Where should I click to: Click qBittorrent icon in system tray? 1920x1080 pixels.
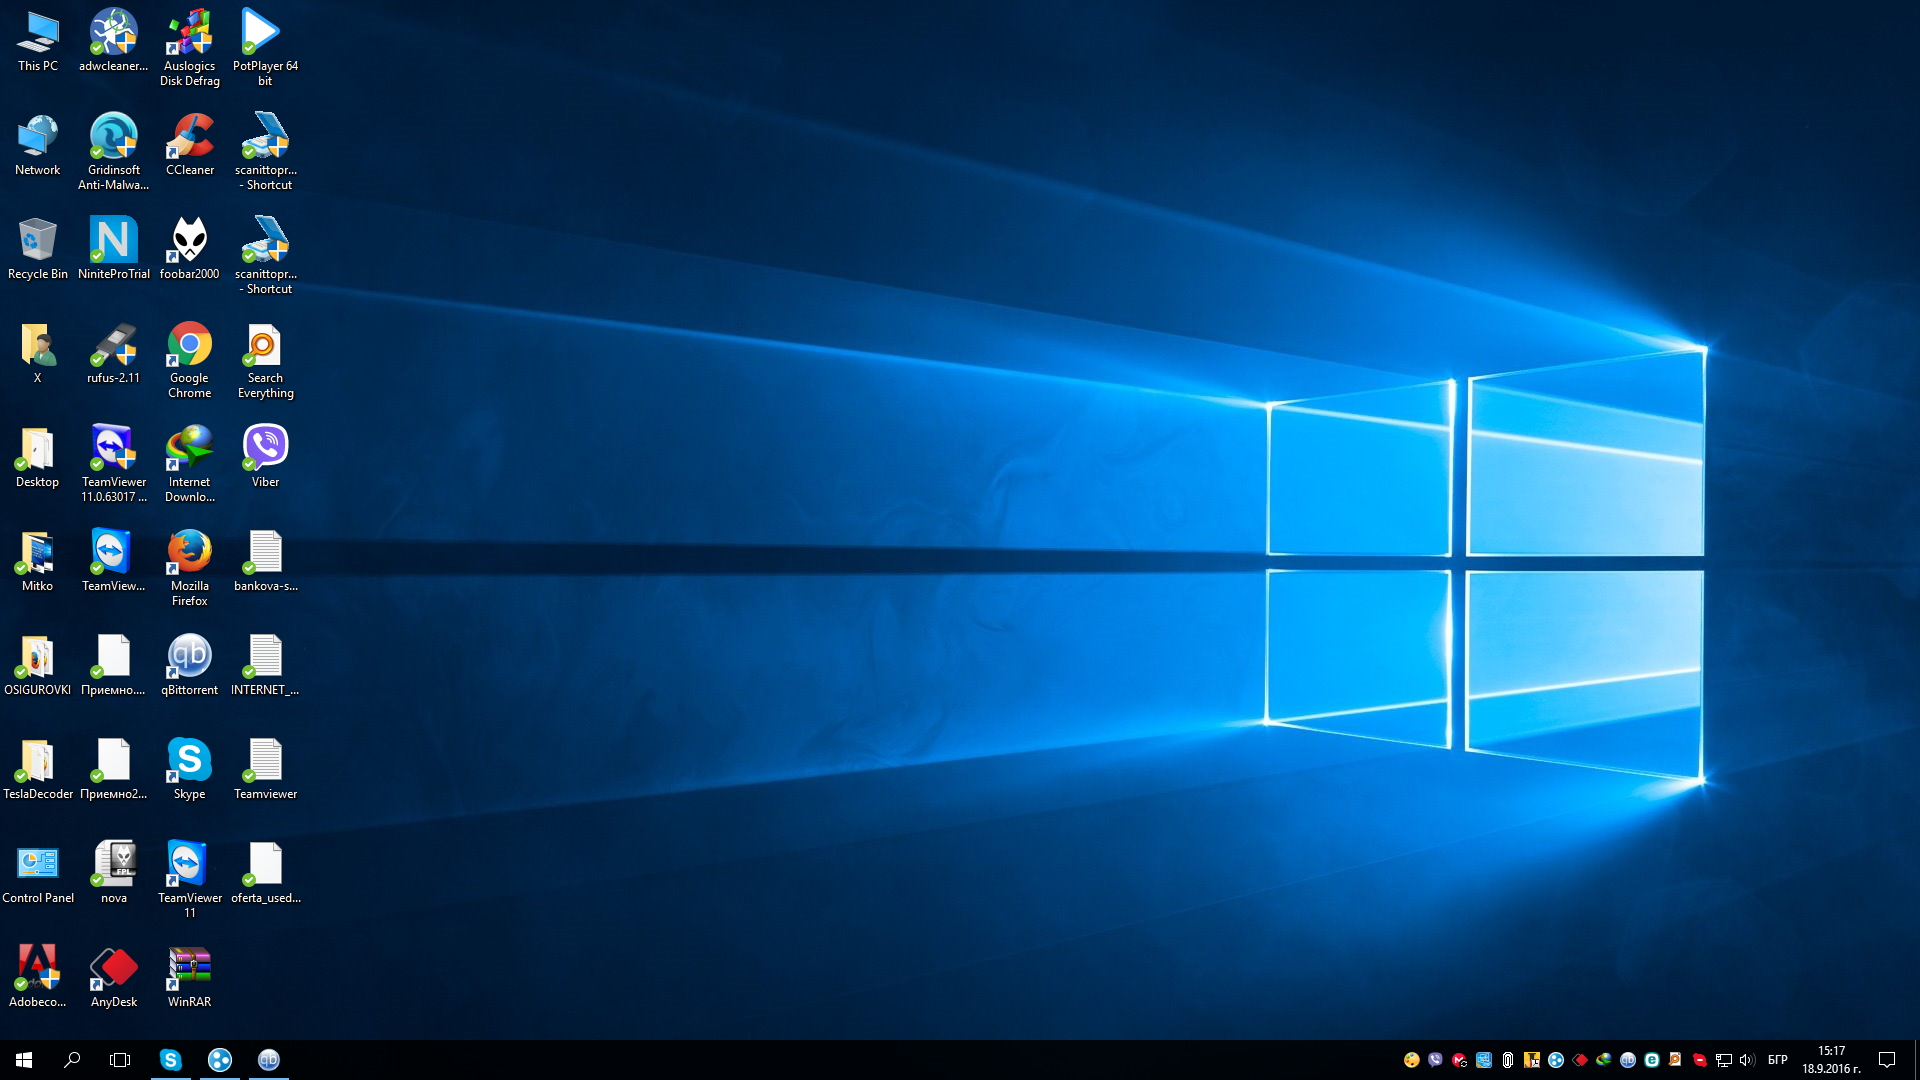pyautogui.click(x=1628, y=1060)
